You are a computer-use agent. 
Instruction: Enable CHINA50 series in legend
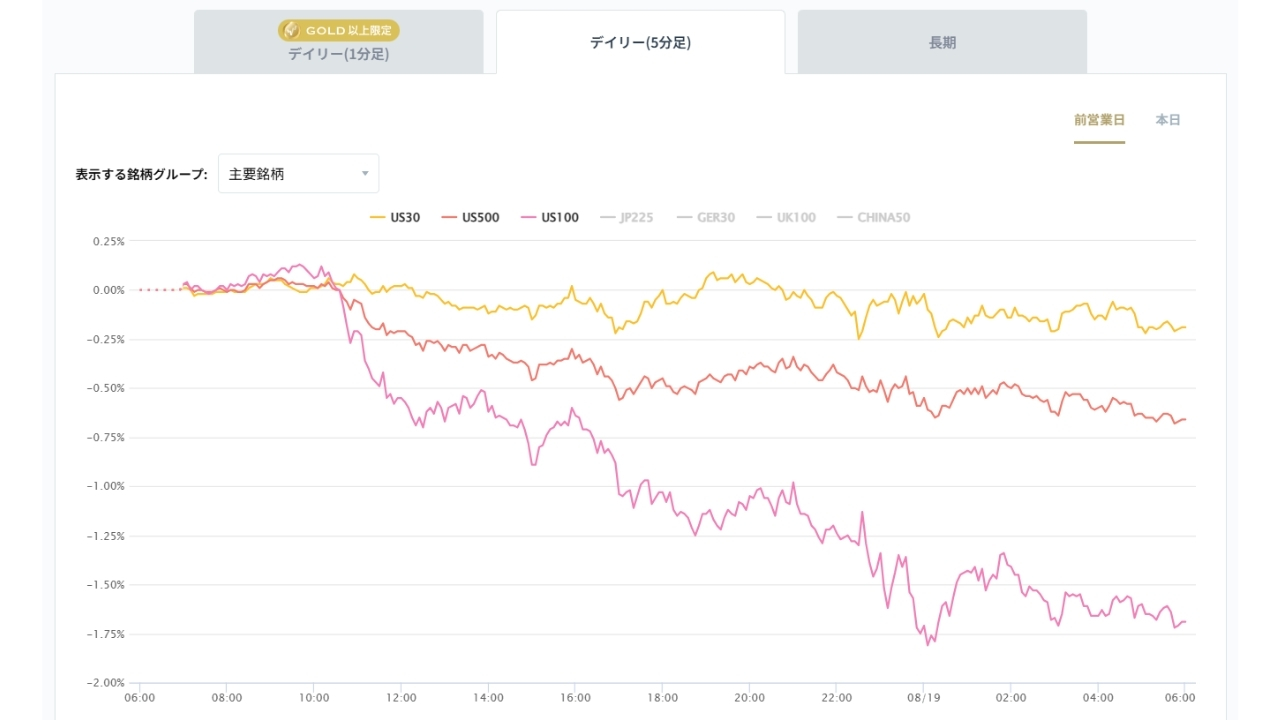tap(873, 217)
